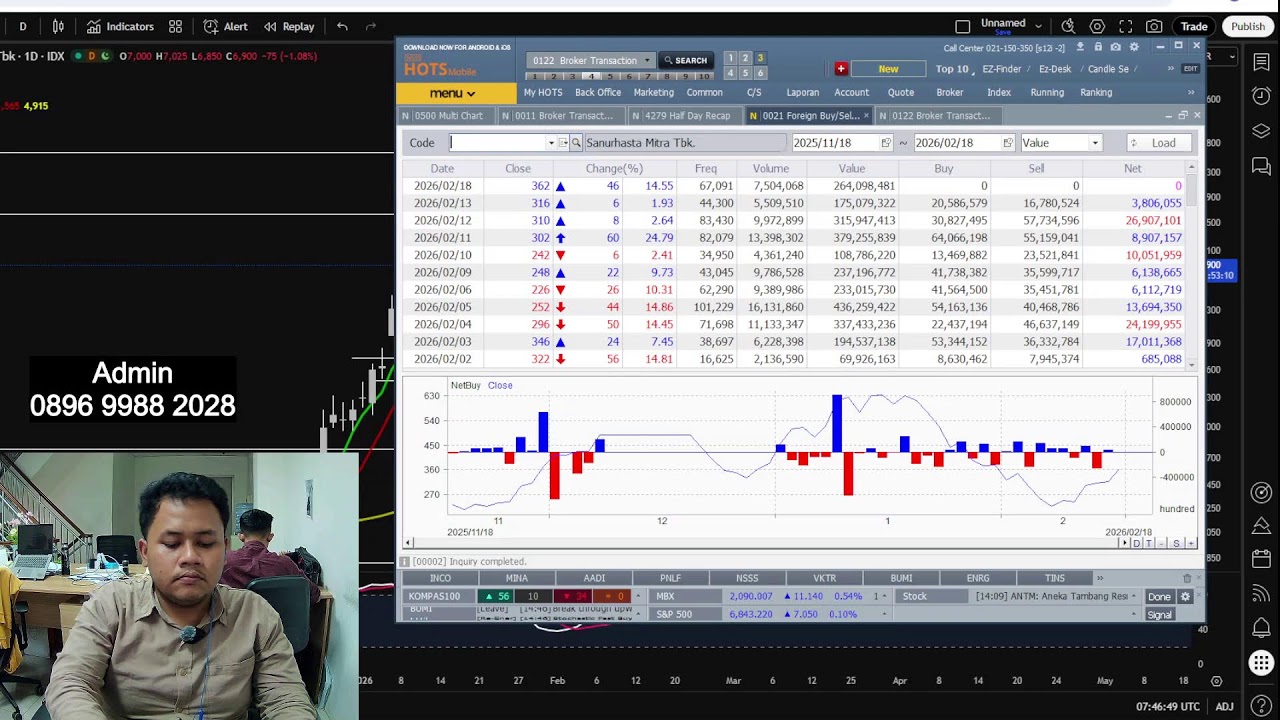Expand the HOTS menu dropdown
The height and width of the screenshot is (720, 1280).
coord(457,93)
